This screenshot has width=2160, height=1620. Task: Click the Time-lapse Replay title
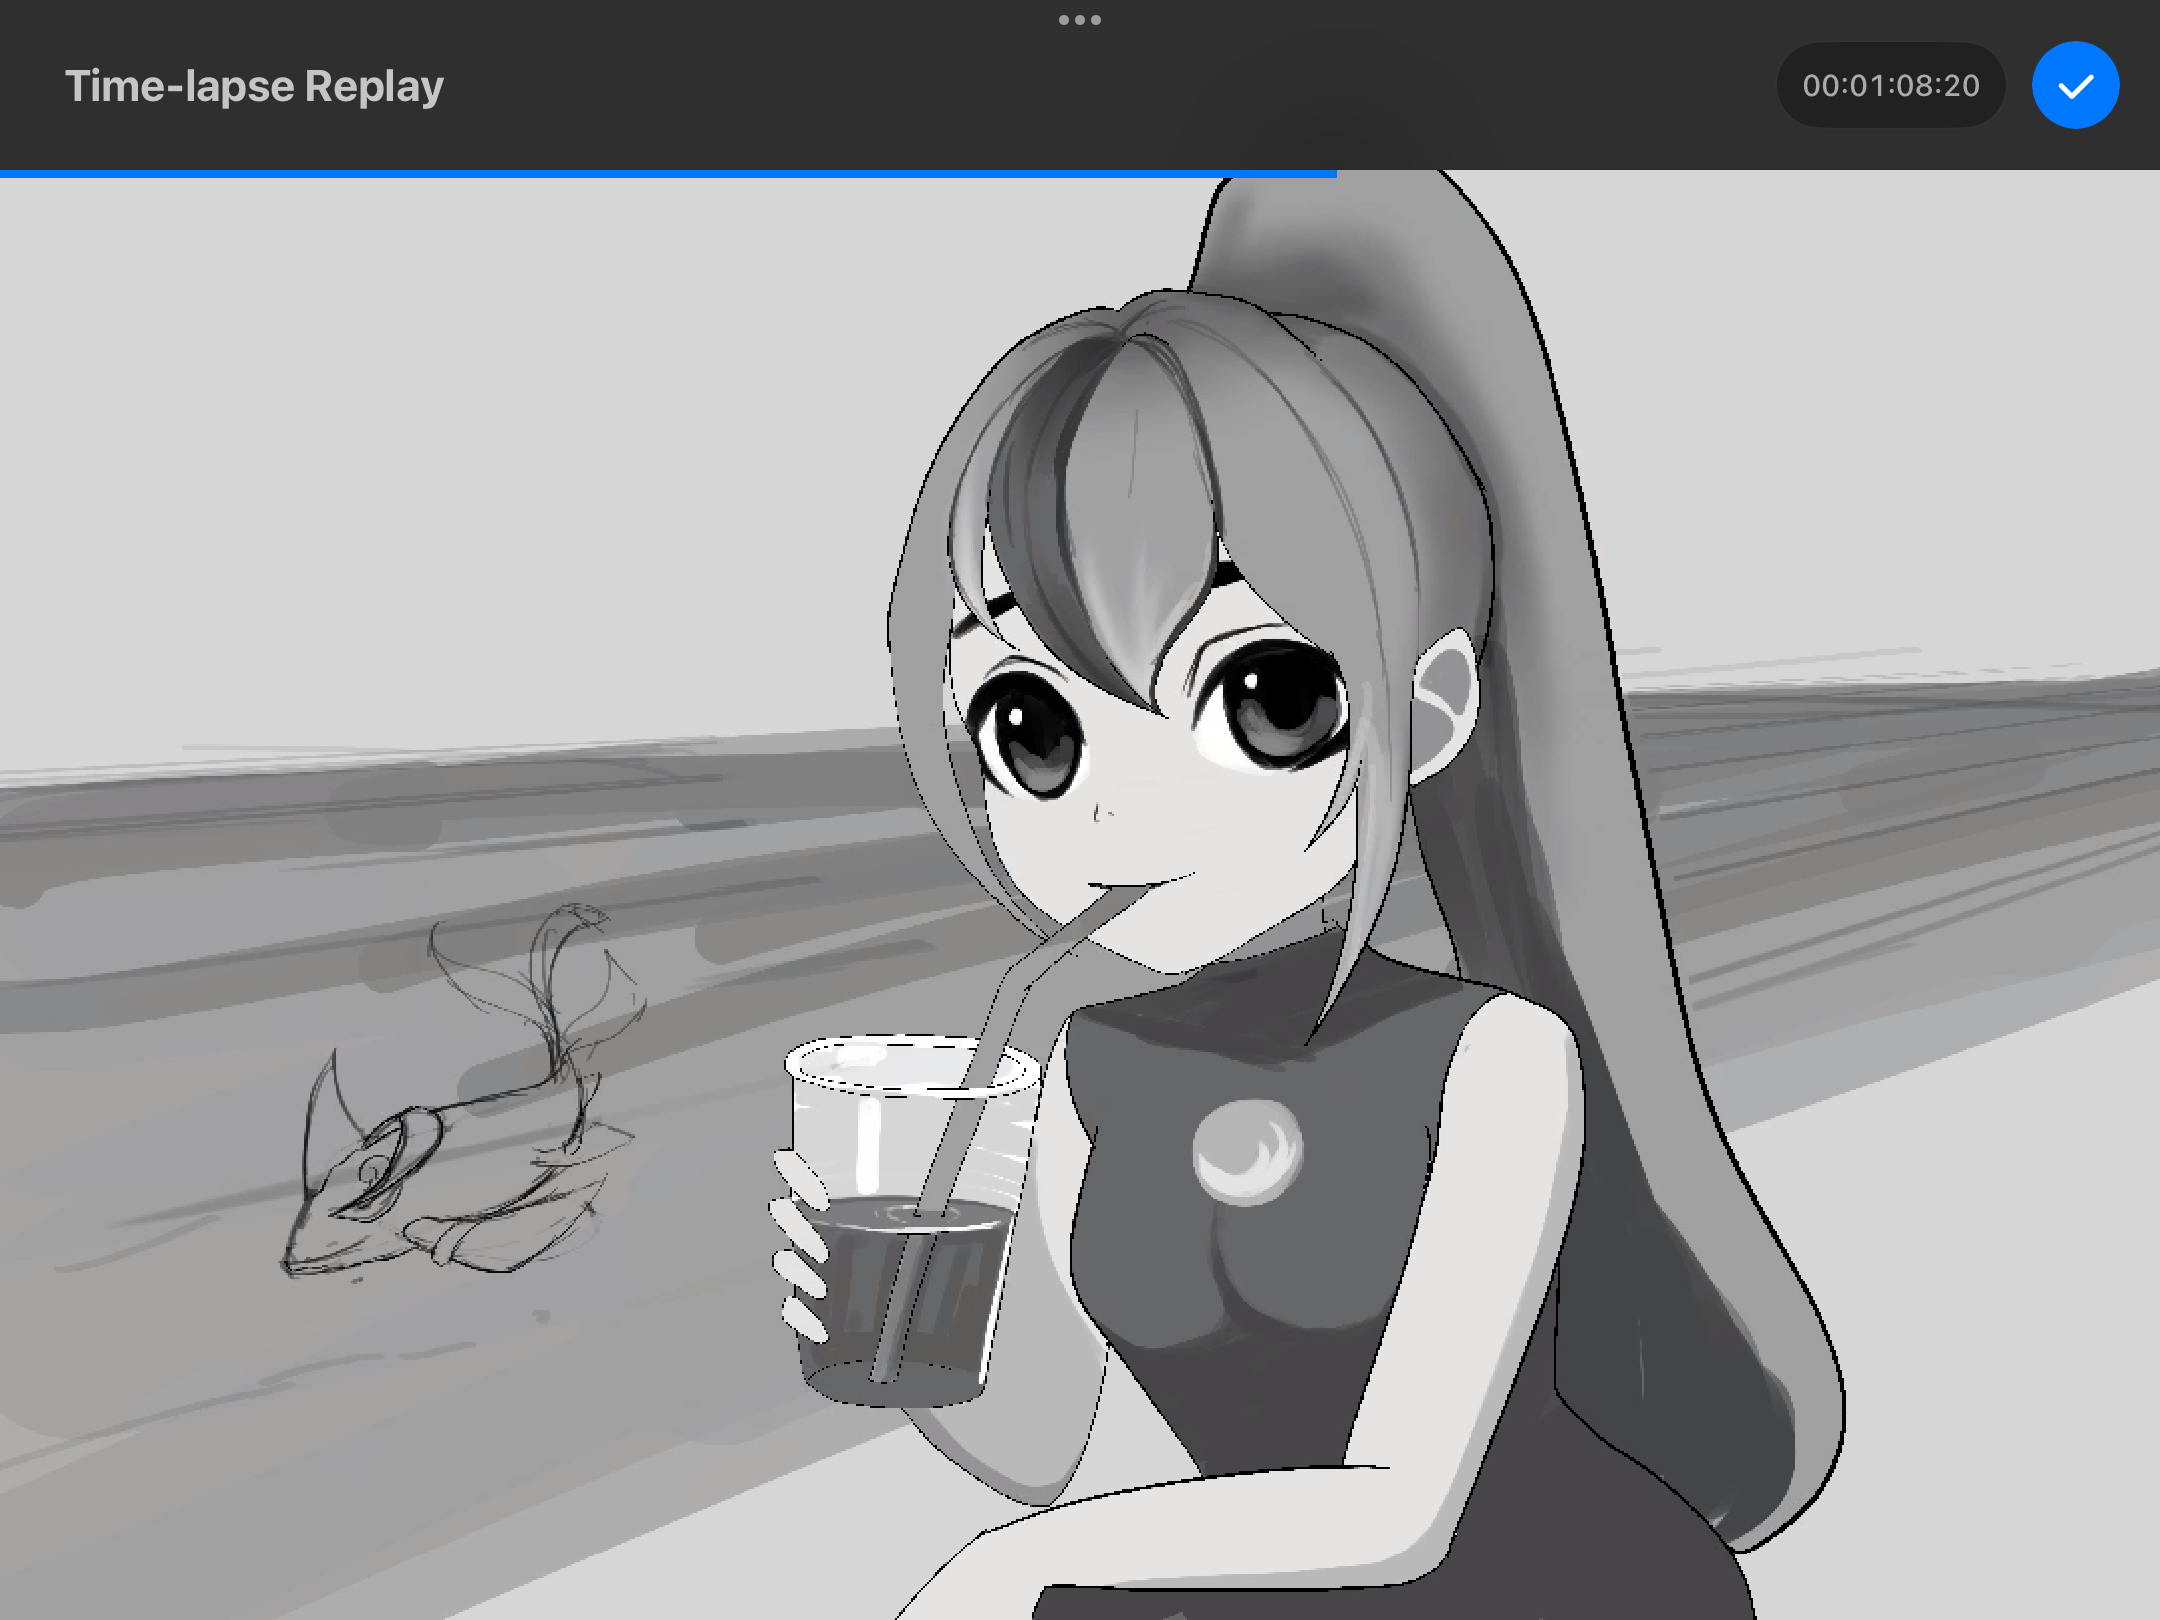point(254,86)
